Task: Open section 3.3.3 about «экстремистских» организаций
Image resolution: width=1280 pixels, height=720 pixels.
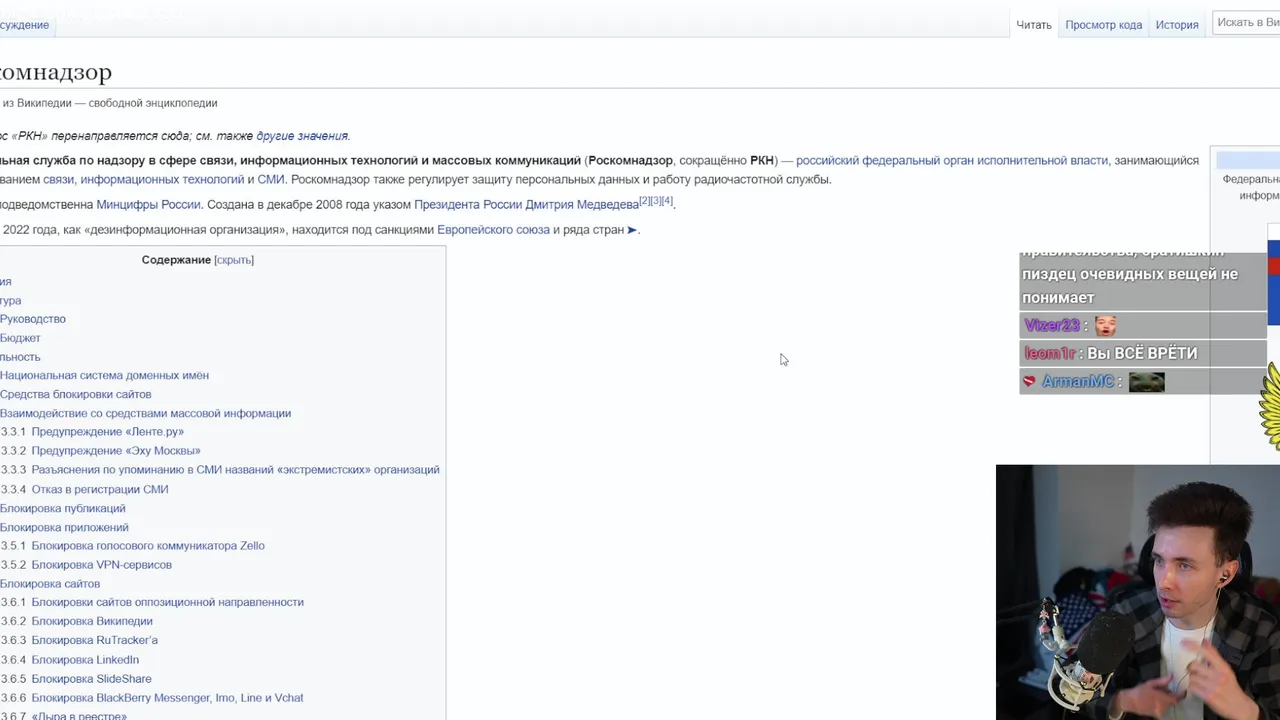Action: point(220,470)
